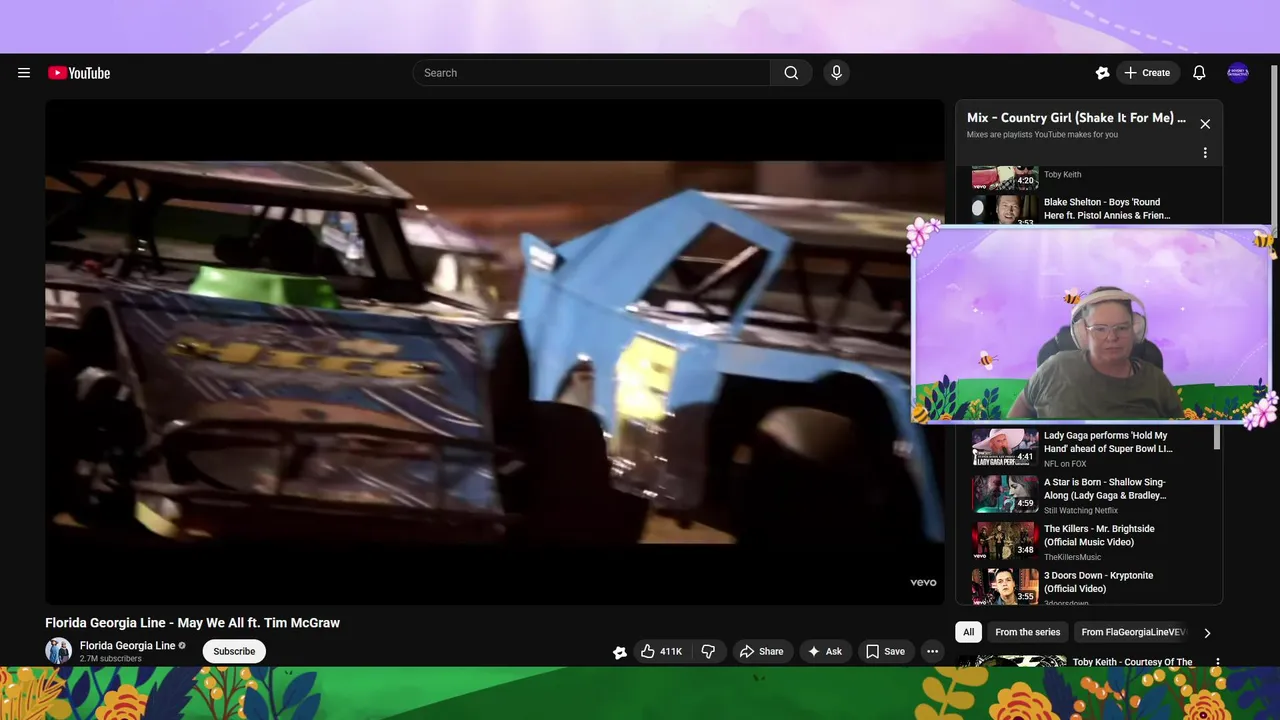
Task: Subscribe to Florida Georgia Line
Action: (234, 651)
